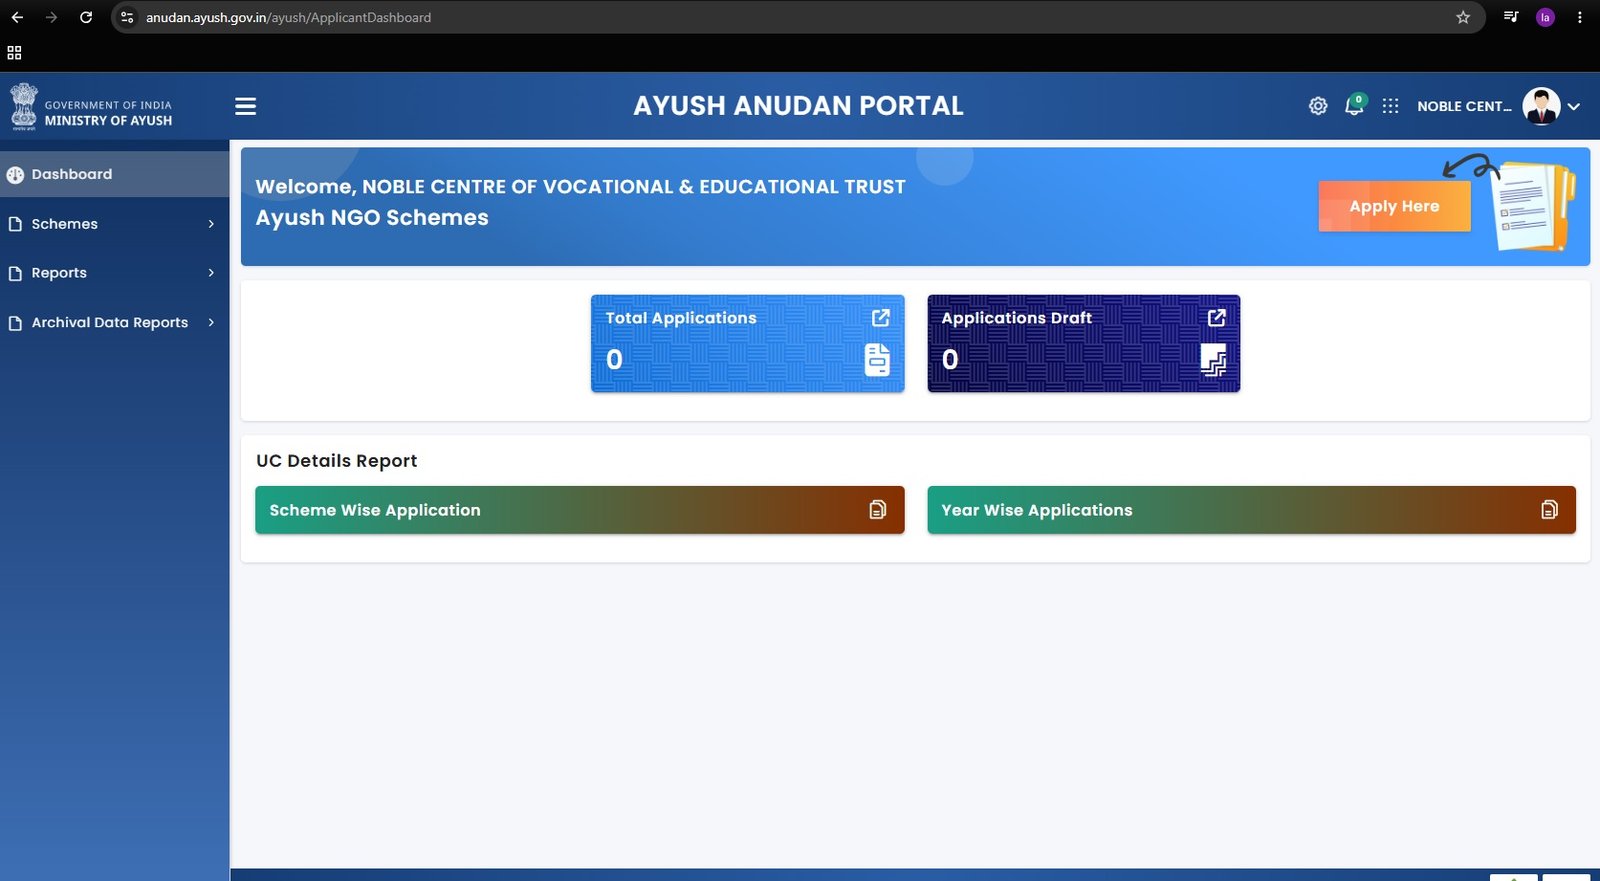Click the Ministry of Ayush emblem logo
Image resolution: width=1600 pixels, height=881 pixels.
[x=24, y=107]
